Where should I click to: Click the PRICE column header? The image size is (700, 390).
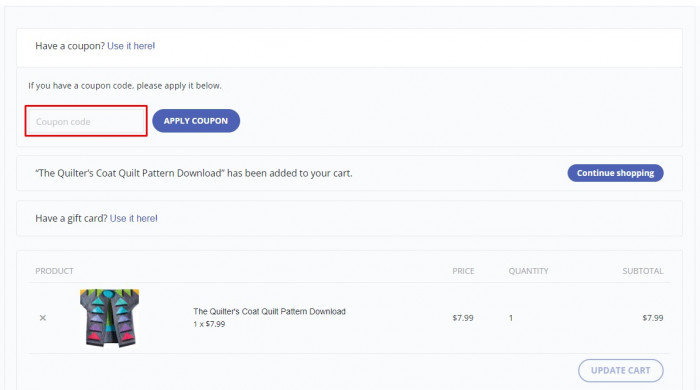(x=463, y=271)
